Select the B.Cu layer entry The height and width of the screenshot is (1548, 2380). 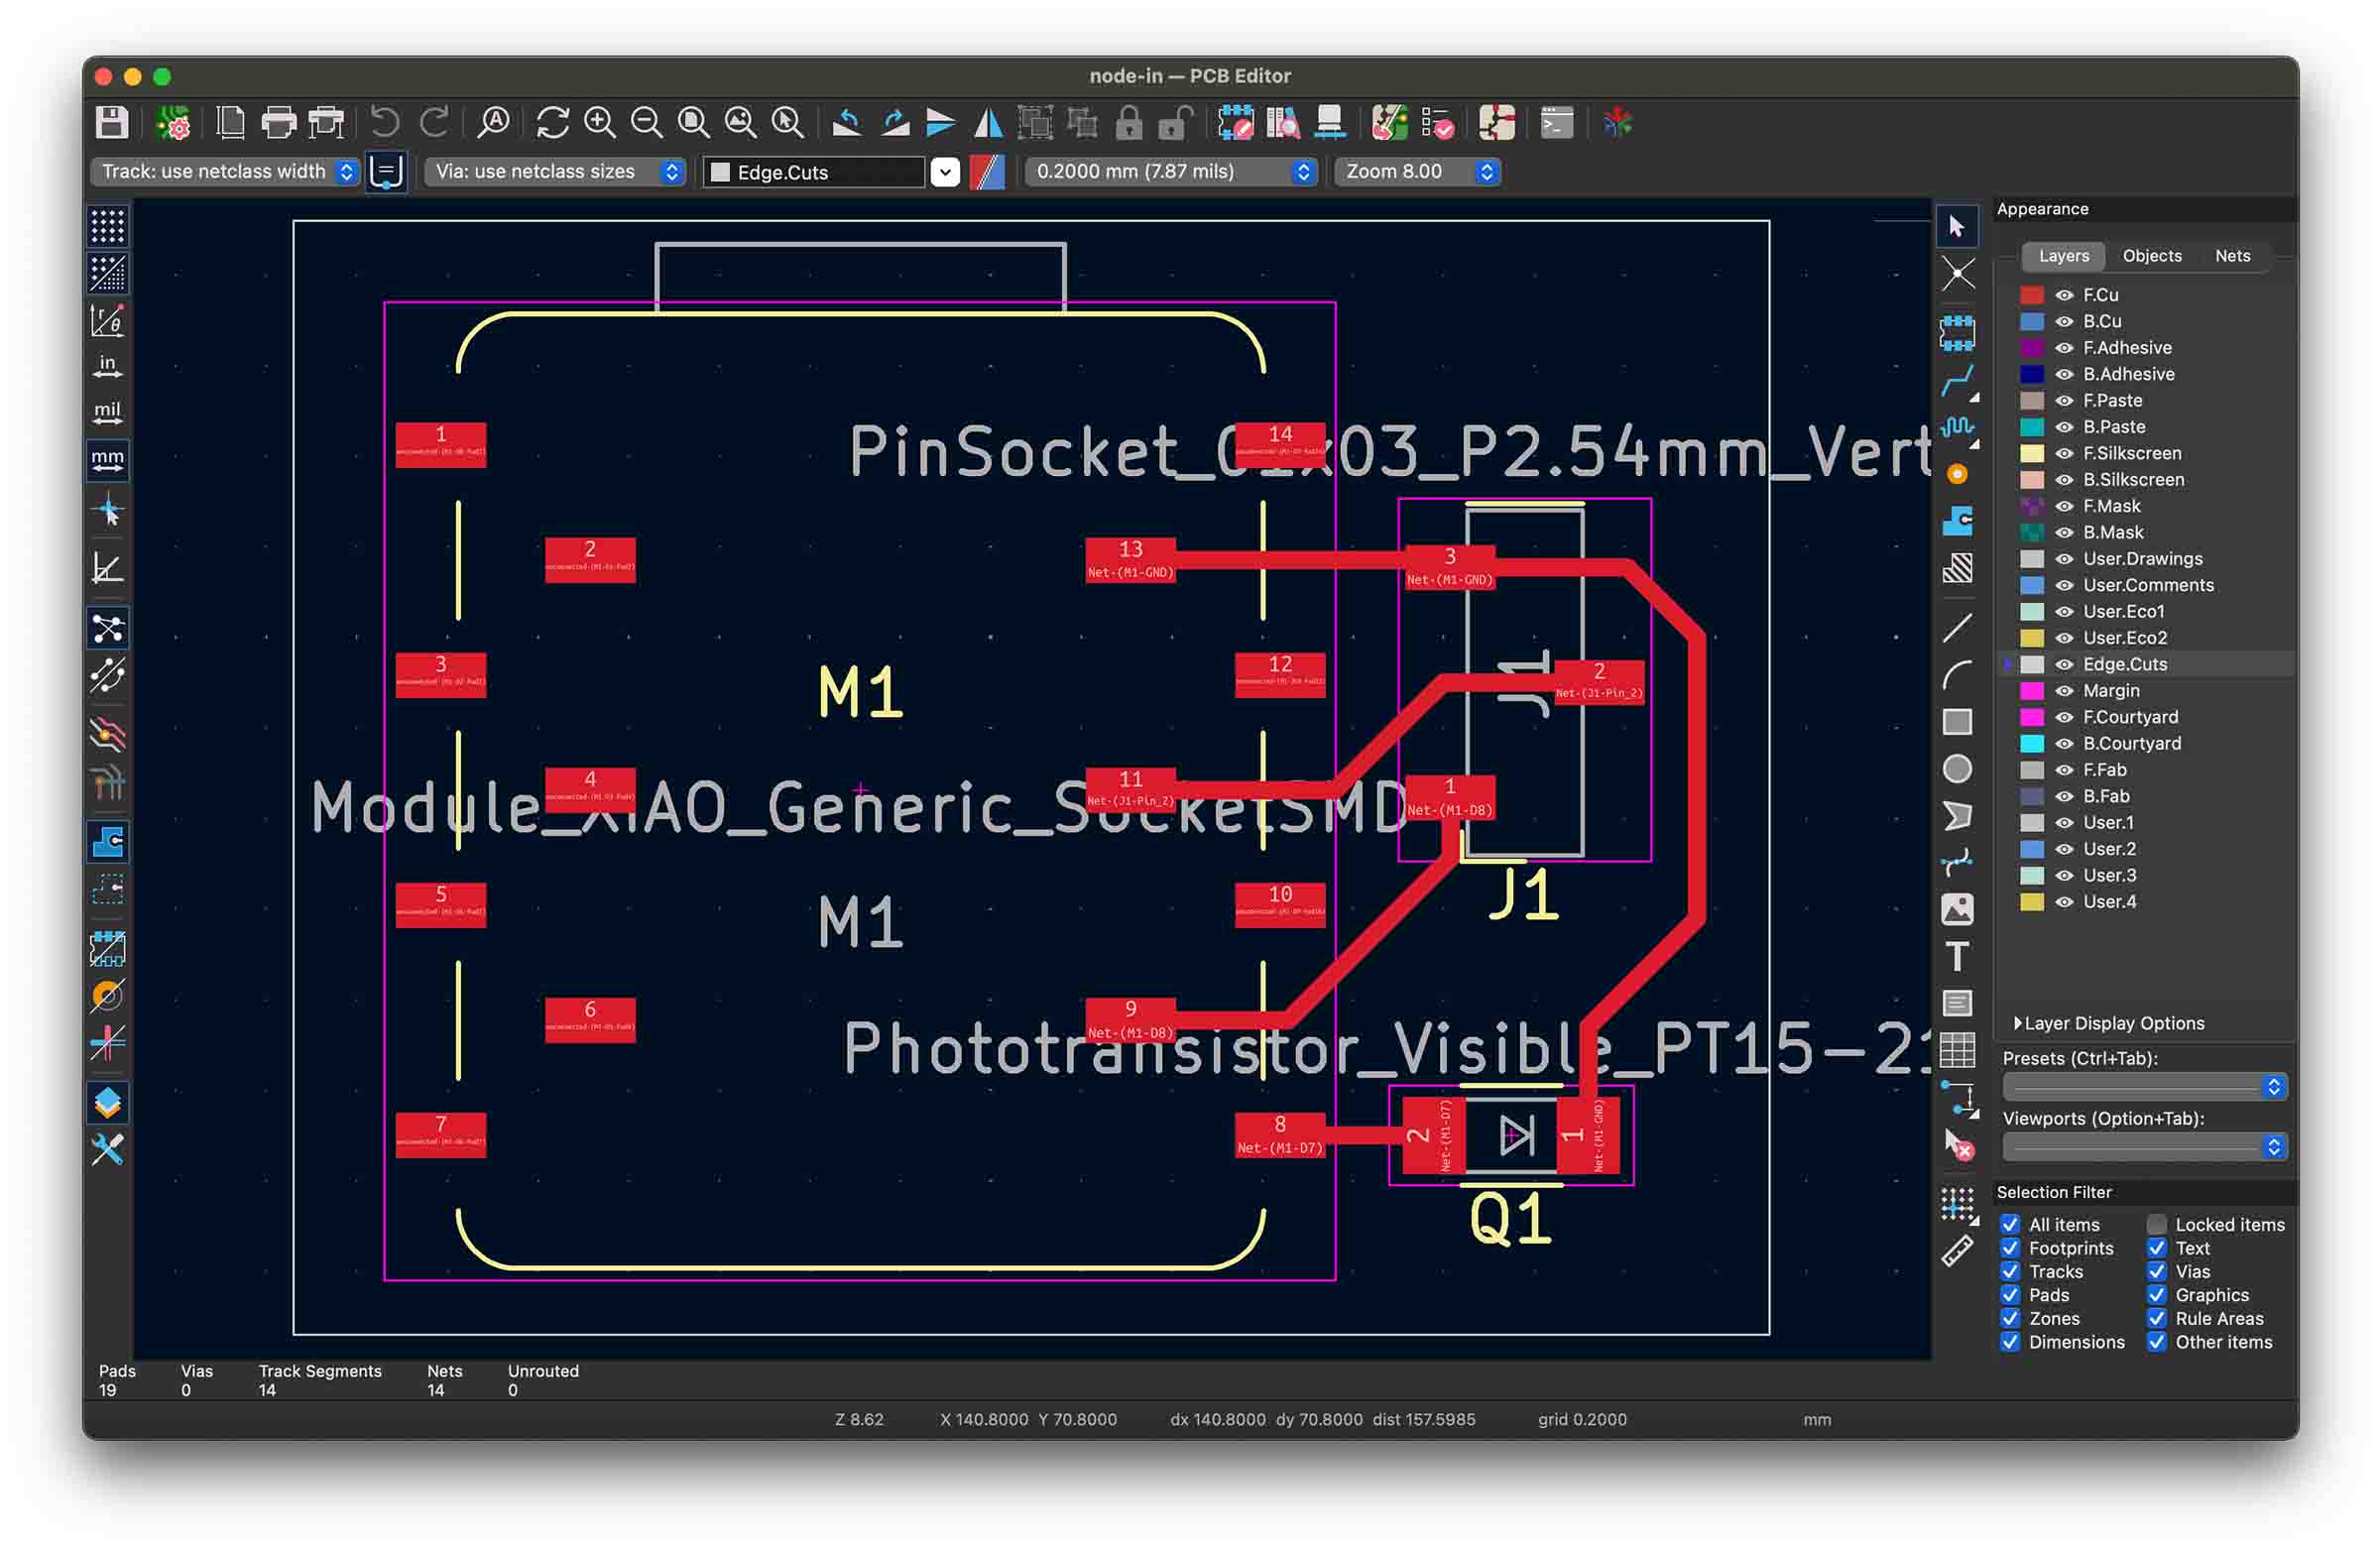(2102, 322)
